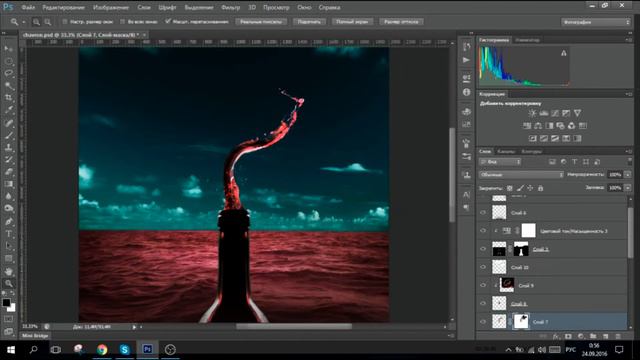Open the Mini Bridge panel
This screenshot has width=640, height=360.
click(x=35, y=336)
